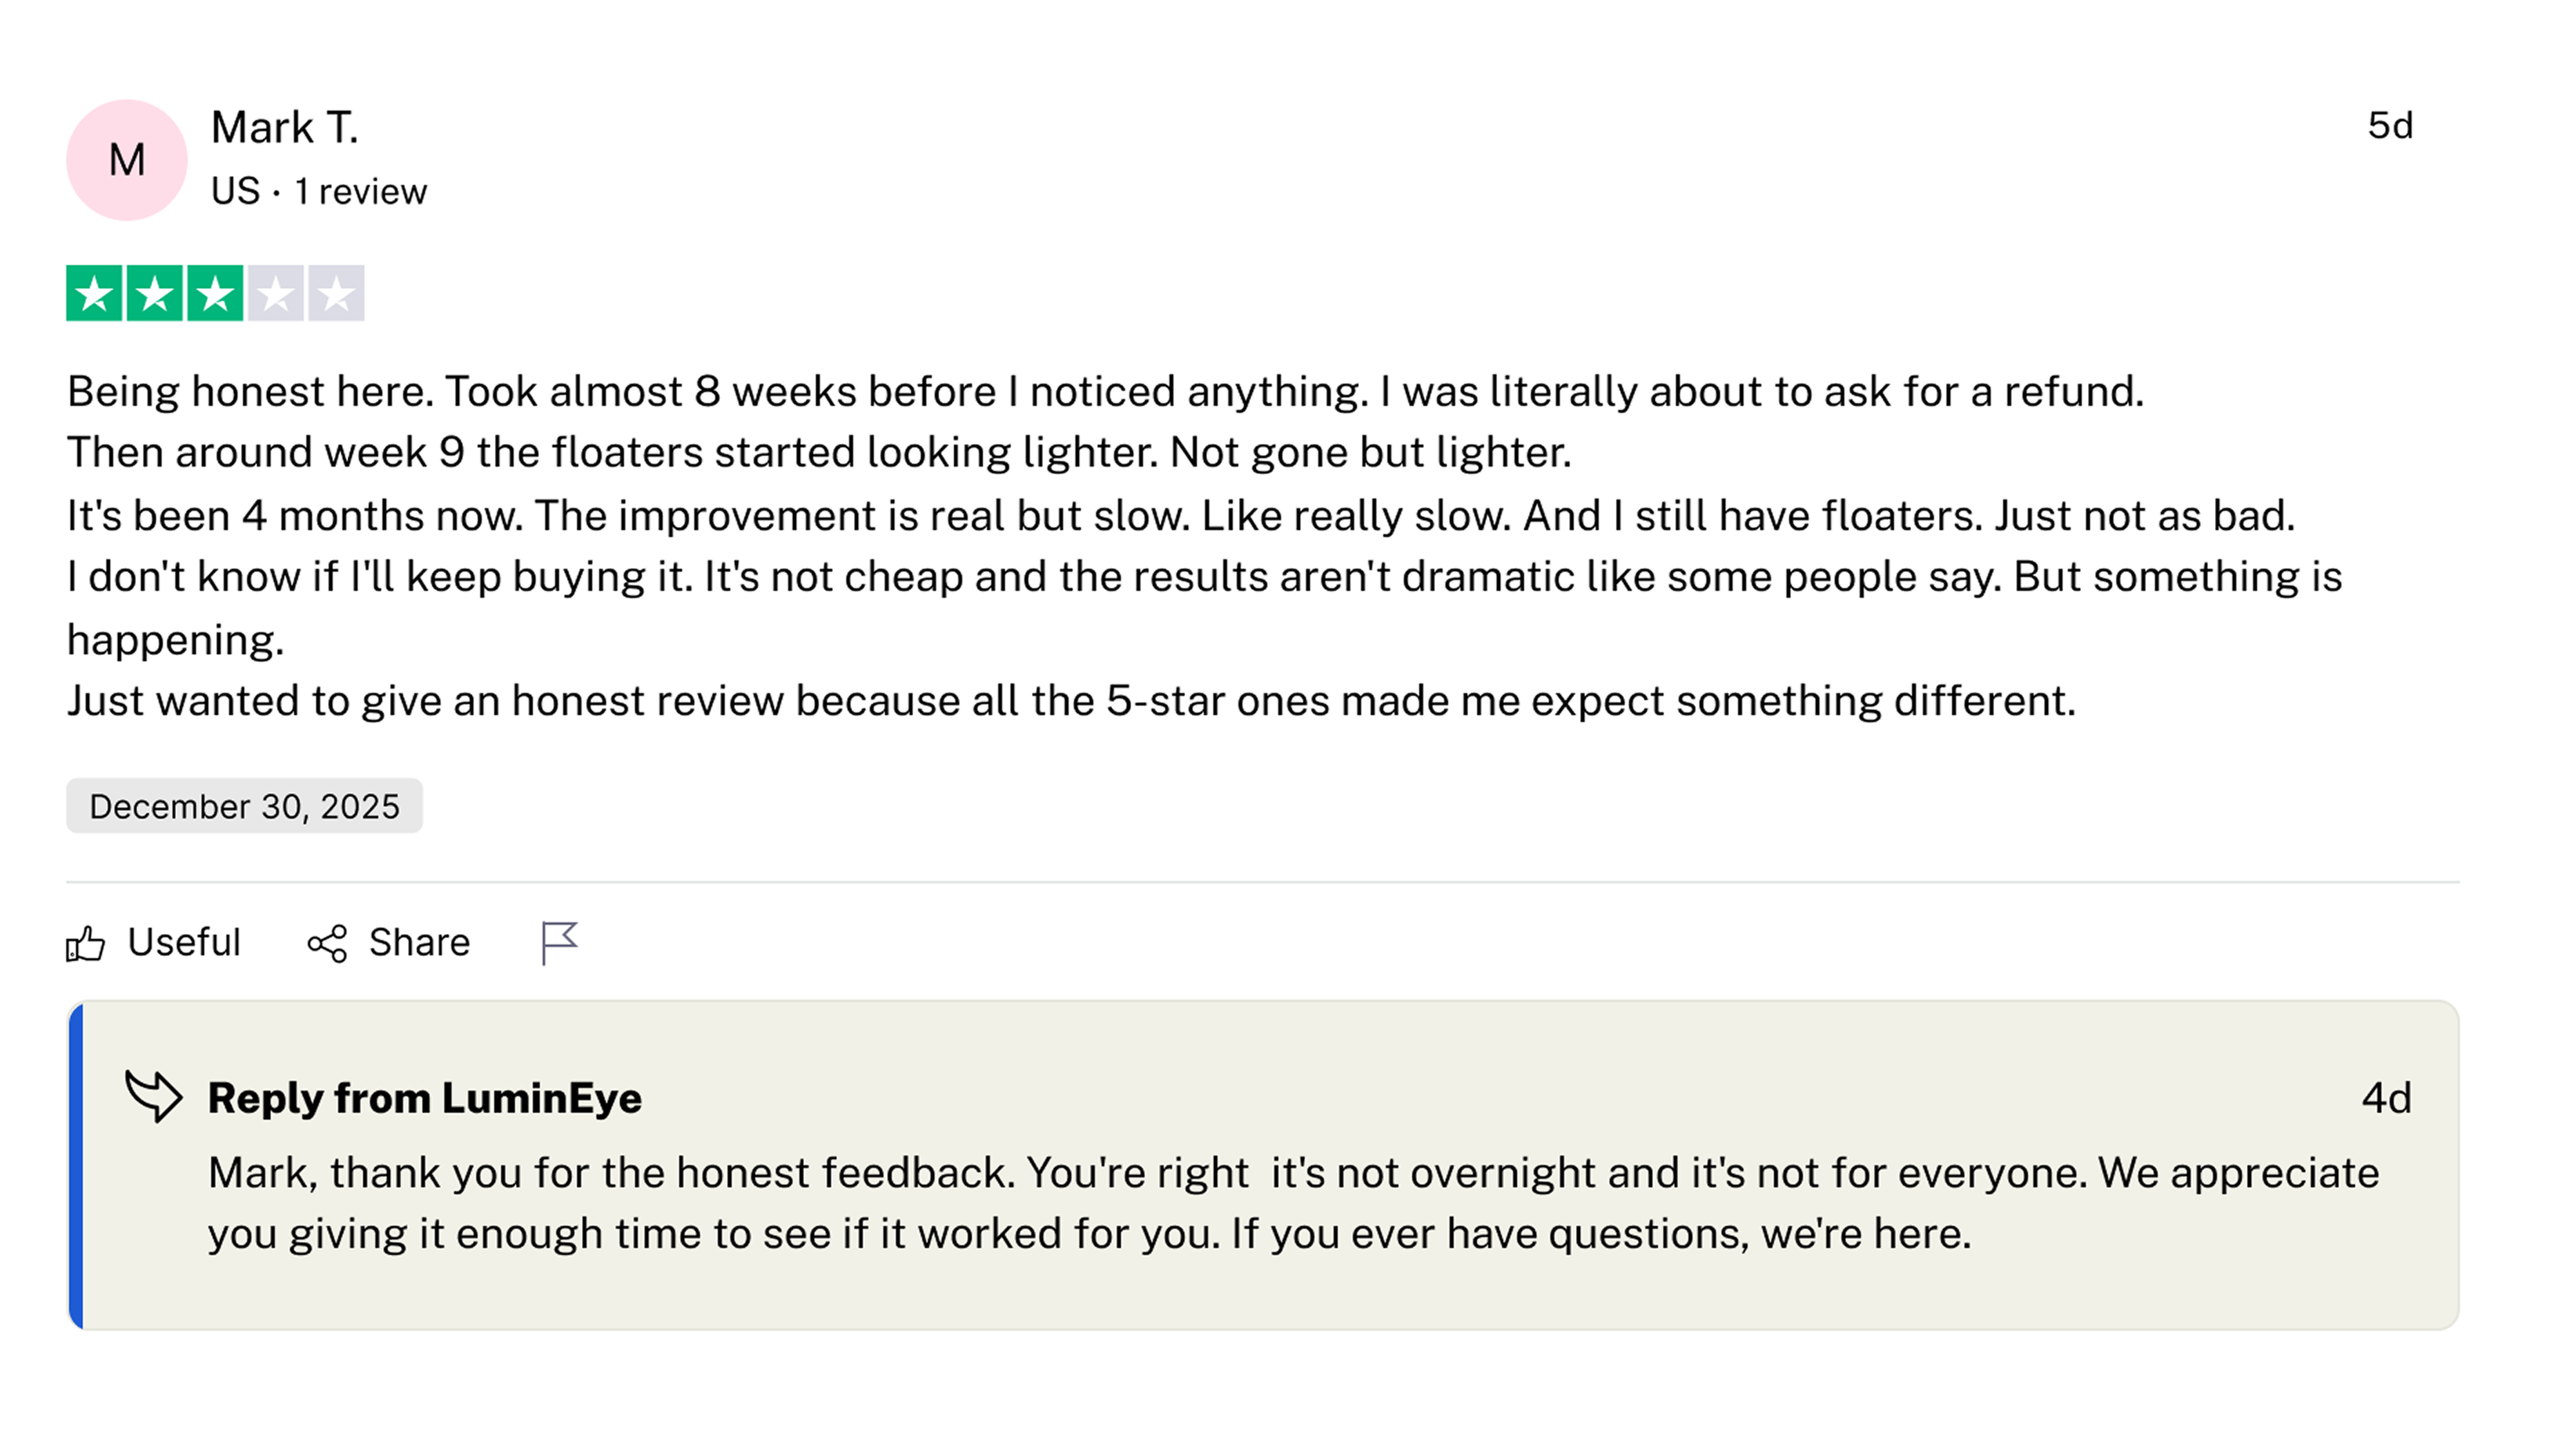Select the first green rating star

[94, 293]
